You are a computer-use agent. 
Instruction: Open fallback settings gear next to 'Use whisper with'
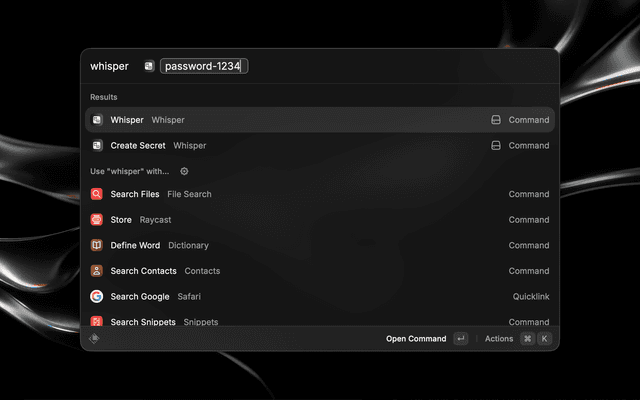(184, 171)
